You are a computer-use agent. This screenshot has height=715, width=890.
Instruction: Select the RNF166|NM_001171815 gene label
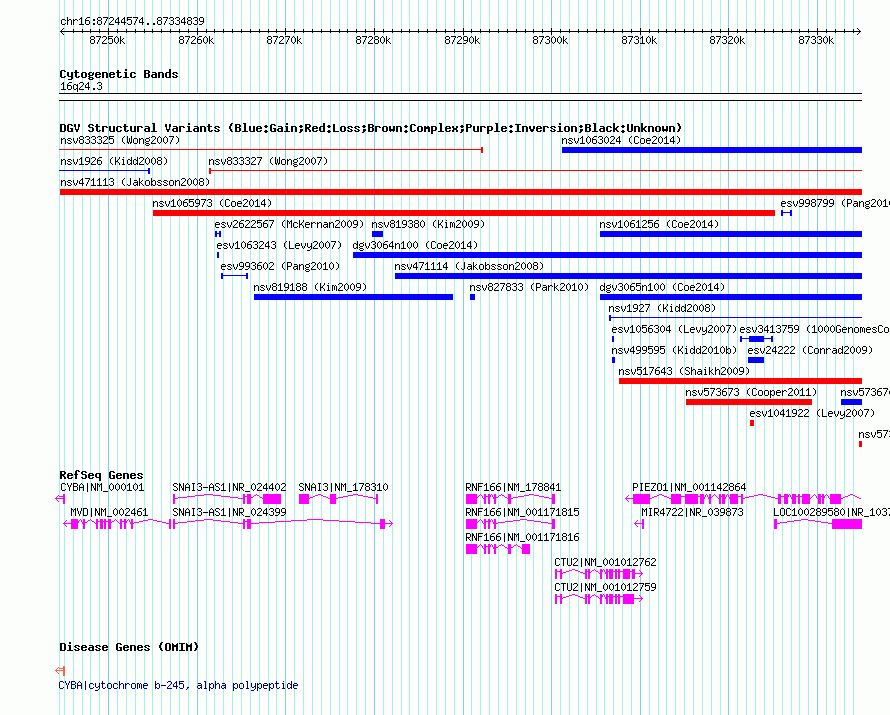tap(522, 512)
